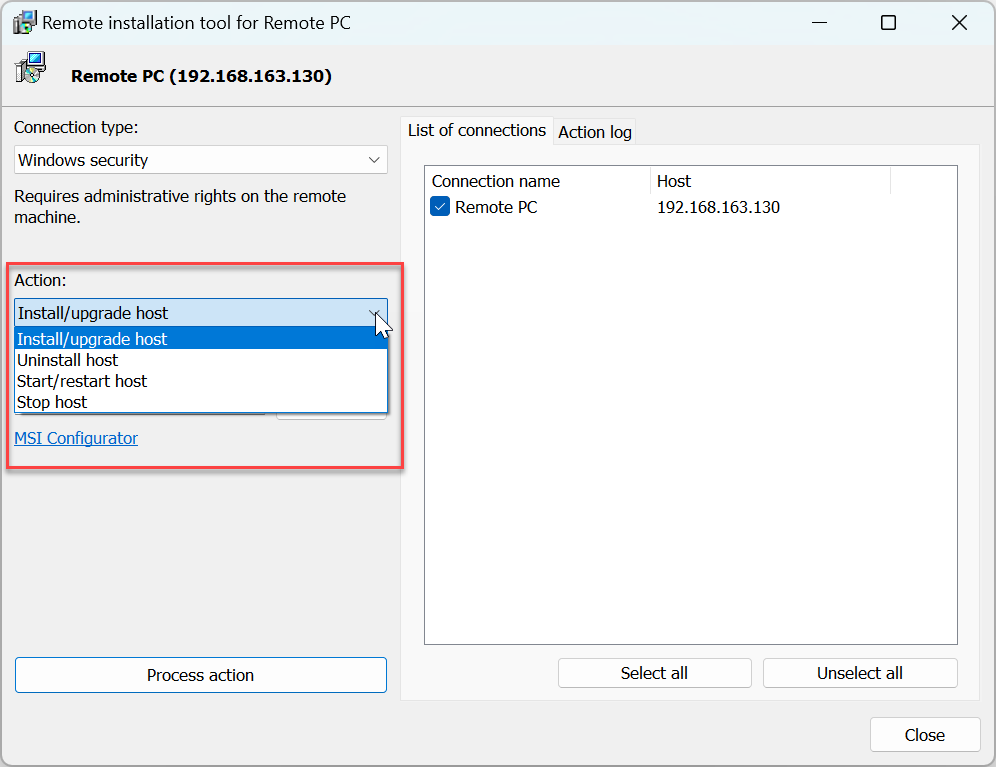Open the Connection type dropdown
The width and height of the screenshot is (996, 767).
pos(200,160)
